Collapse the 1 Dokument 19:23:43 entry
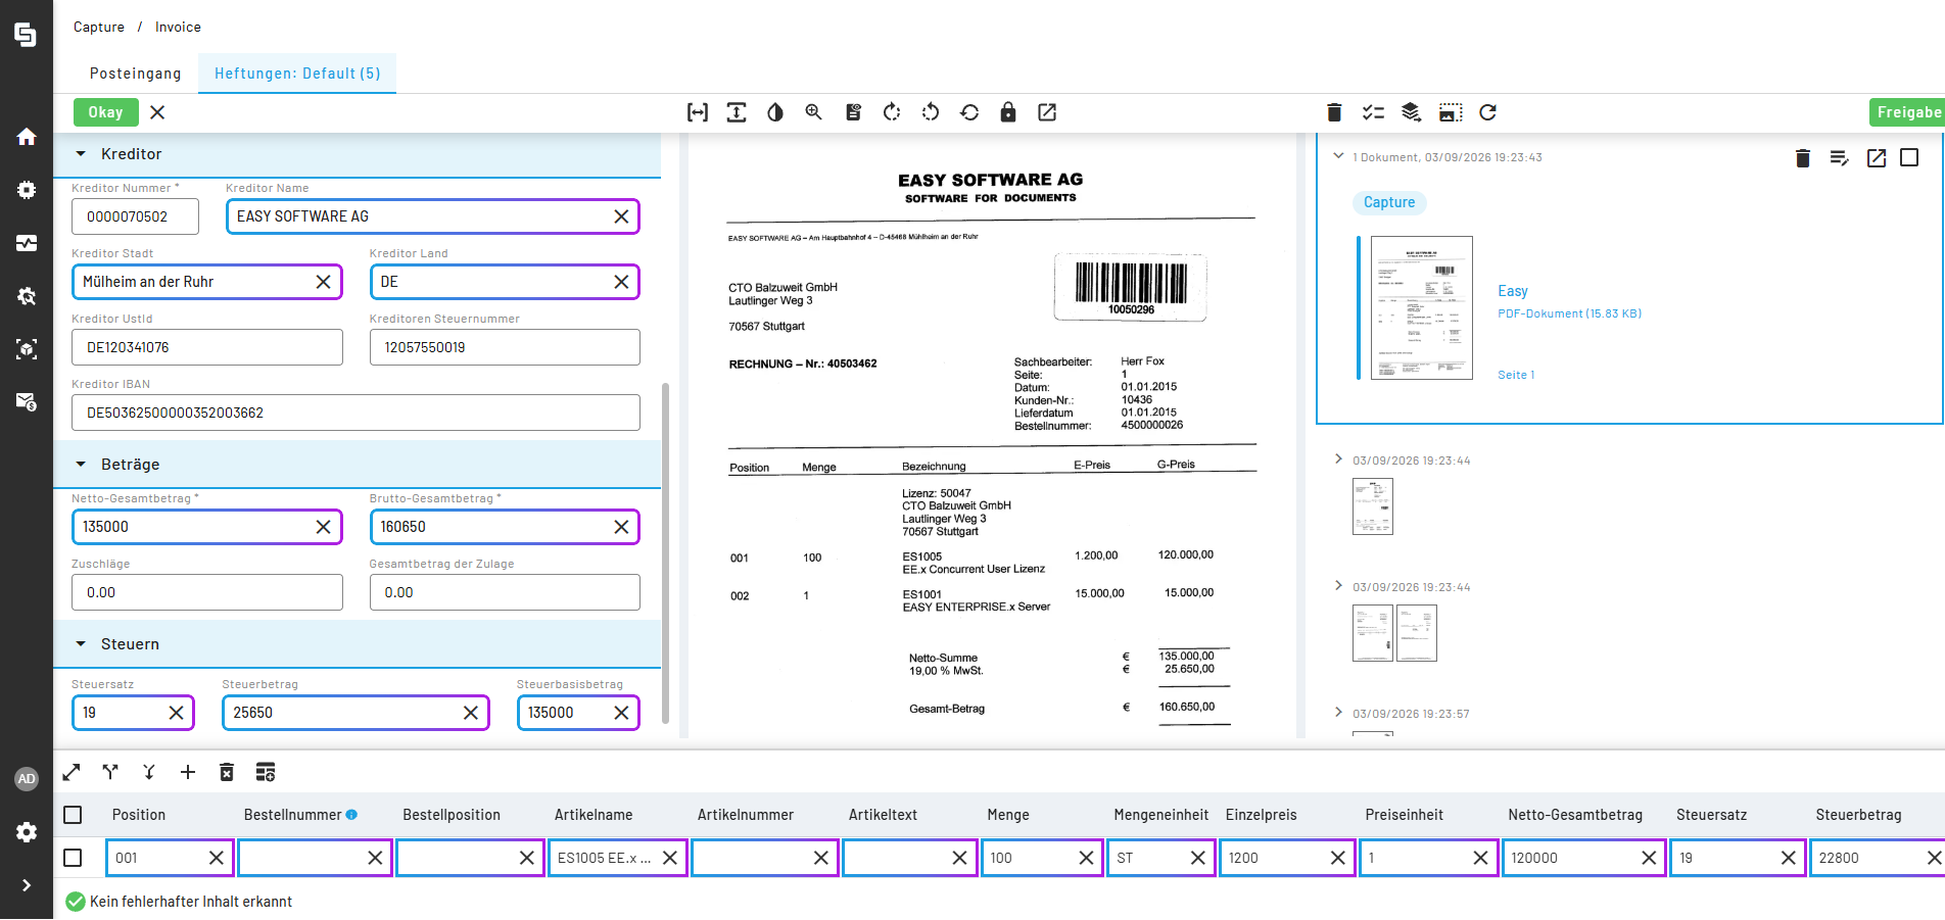 tap(1338, 156)
